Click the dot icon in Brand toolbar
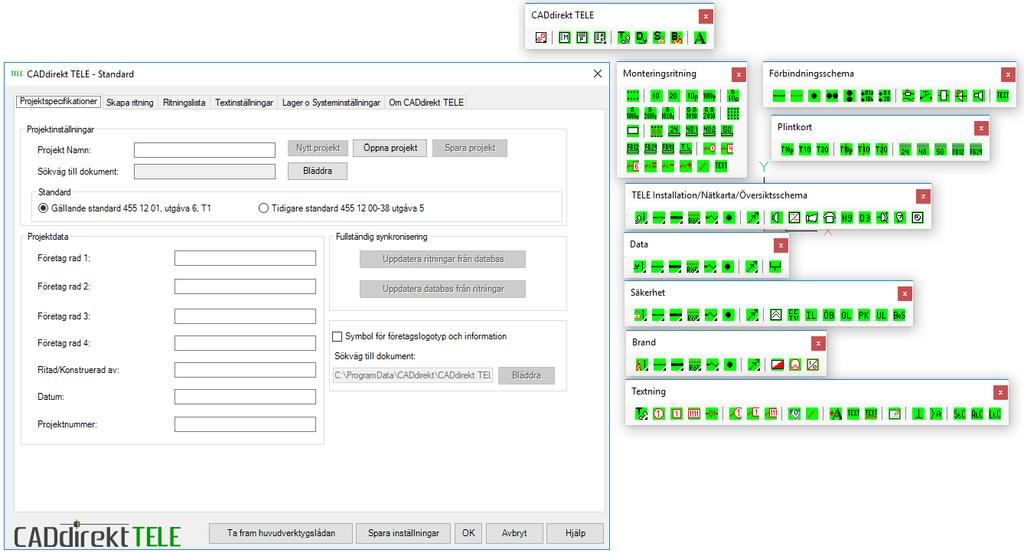This screenshot has width=1024, height=553. [730, 364]
